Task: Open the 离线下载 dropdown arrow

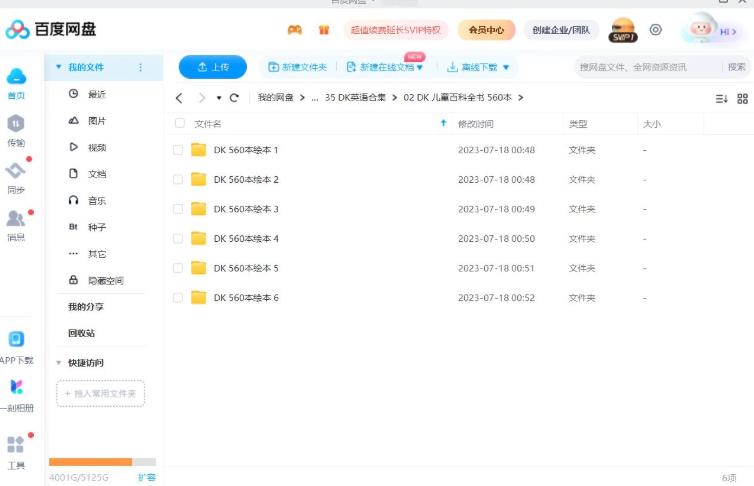Action: pos(506,67)
